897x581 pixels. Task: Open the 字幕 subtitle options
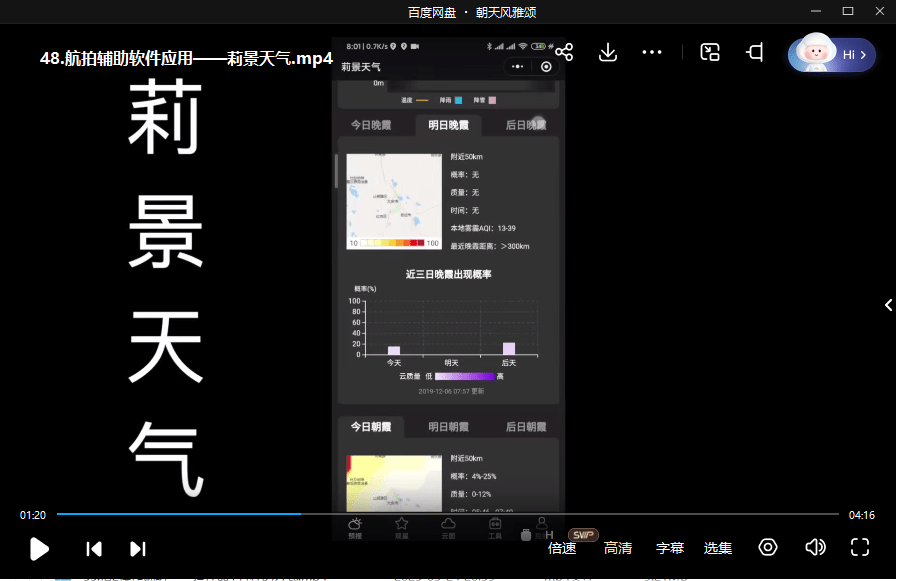coord(670,548)
